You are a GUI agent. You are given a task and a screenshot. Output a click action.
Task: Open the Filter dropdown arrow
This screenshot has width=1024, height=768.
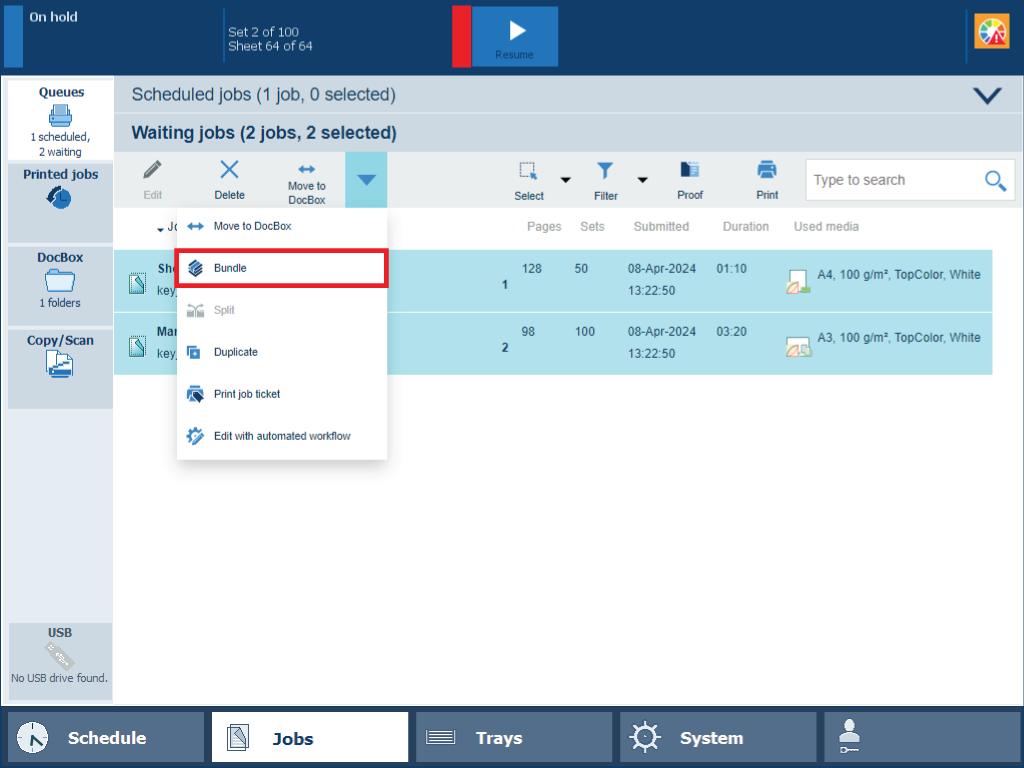click(642, 181)
